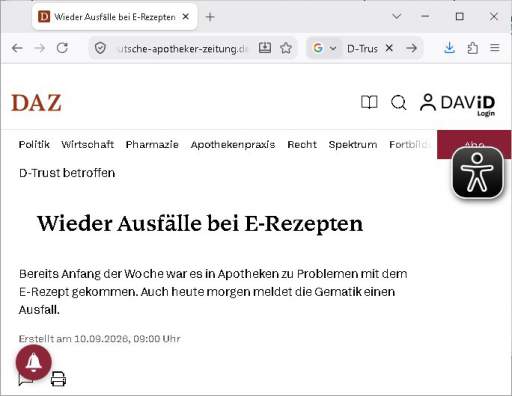Reload the current page
This screenshot has width=512, height=396.
pyautogui.click(x=62, y=48)
